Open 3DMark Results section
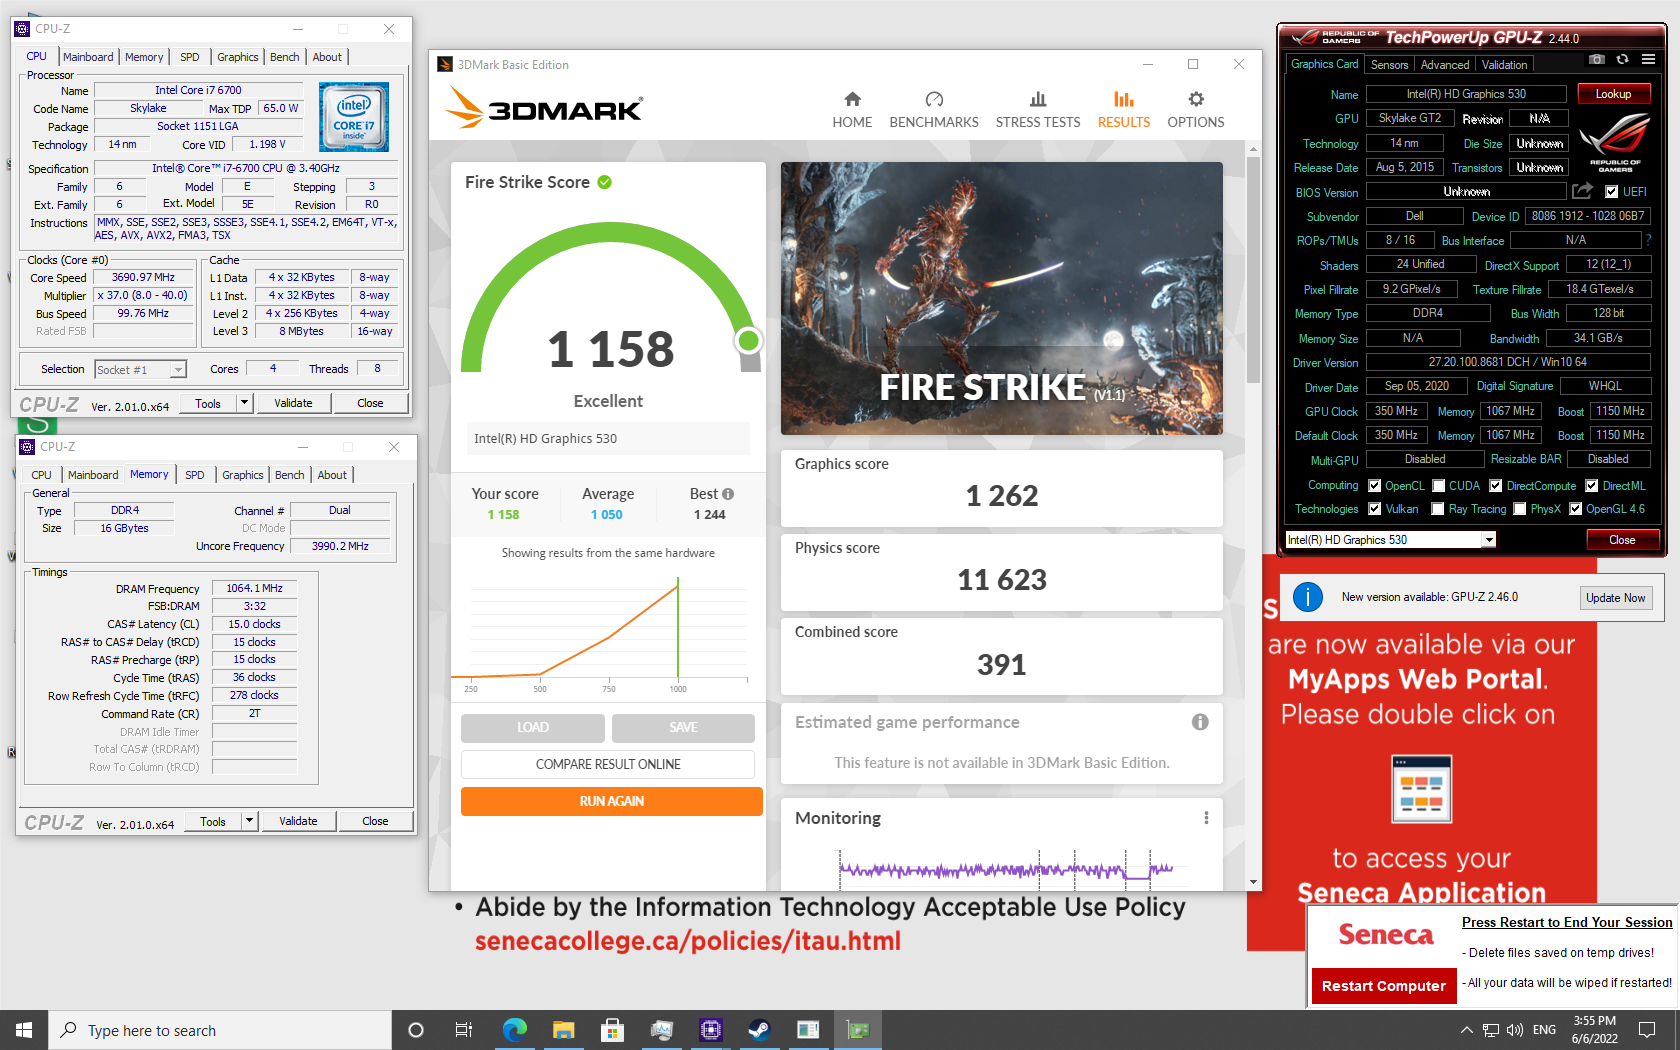Screen dimensions: 1680x1050 point(1124,110)
